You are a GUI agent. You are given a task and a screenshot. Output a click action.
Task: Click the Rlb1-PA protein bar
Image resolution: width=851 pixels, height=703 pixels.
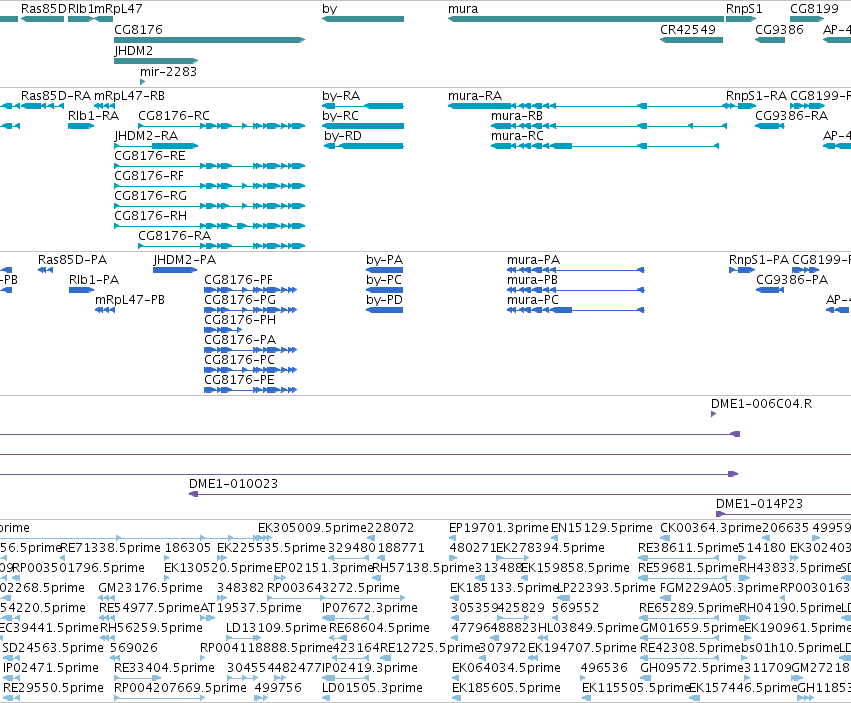tap(81, 290)
